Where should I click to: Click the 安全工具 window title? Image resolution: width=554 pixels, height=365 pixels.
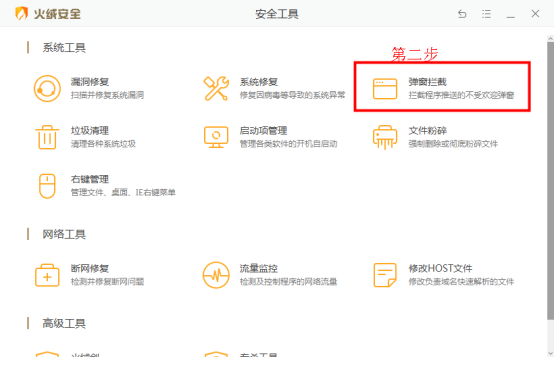pos(277,14)
